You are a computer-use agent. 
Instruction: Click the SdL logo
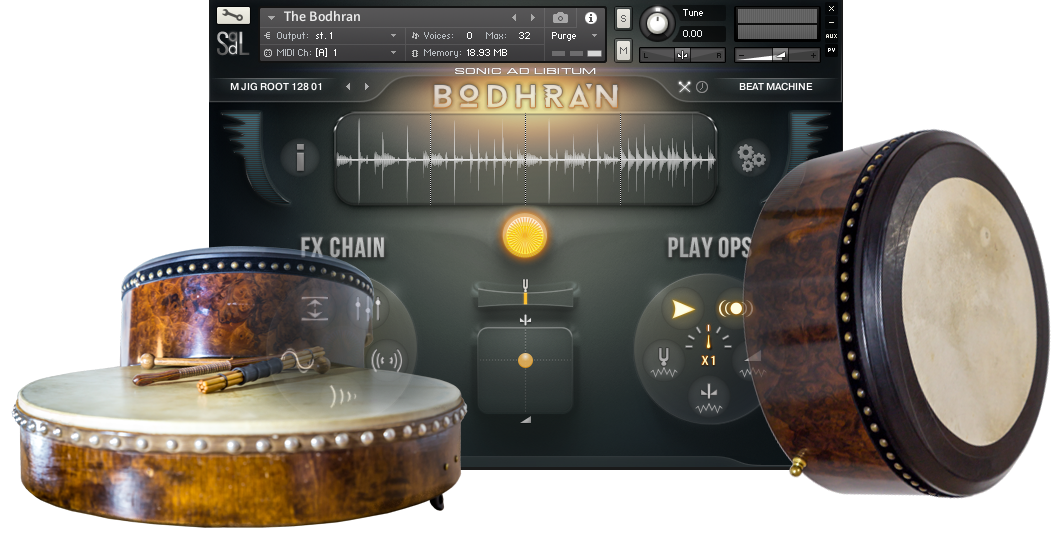click(233, 43)
